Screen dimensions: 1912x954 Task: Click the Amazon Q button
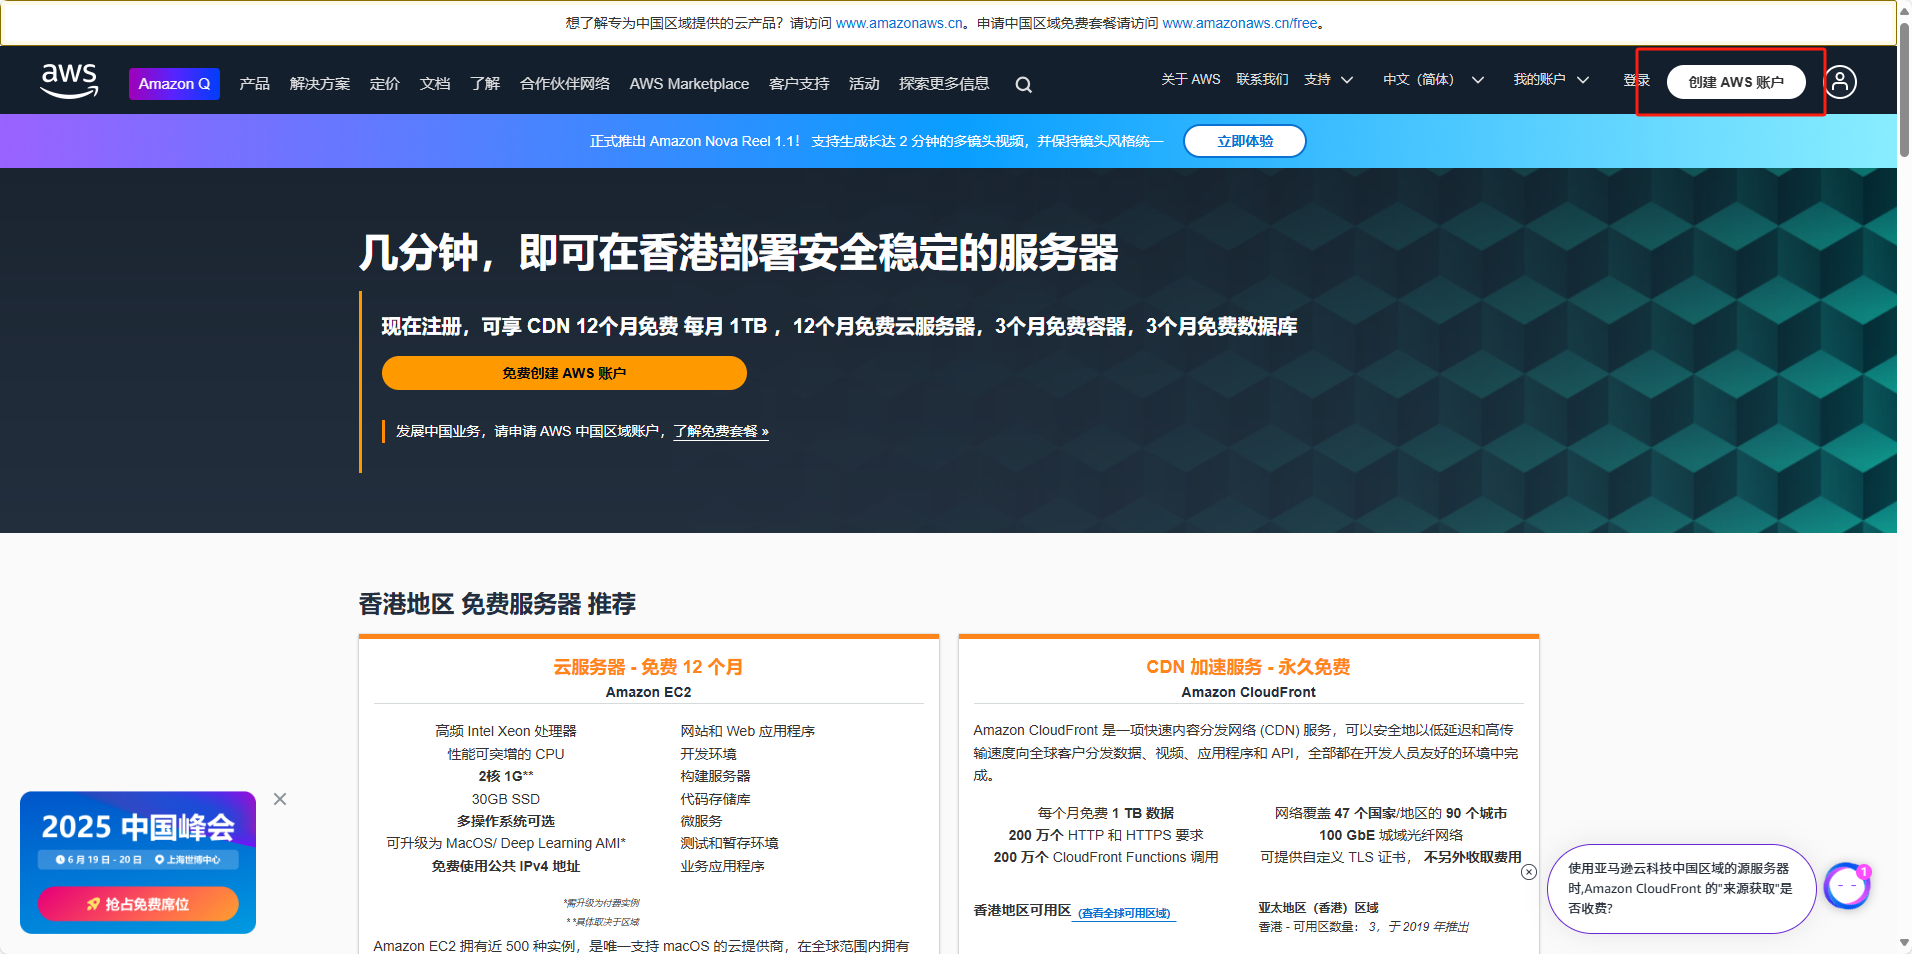pos(174,84)
